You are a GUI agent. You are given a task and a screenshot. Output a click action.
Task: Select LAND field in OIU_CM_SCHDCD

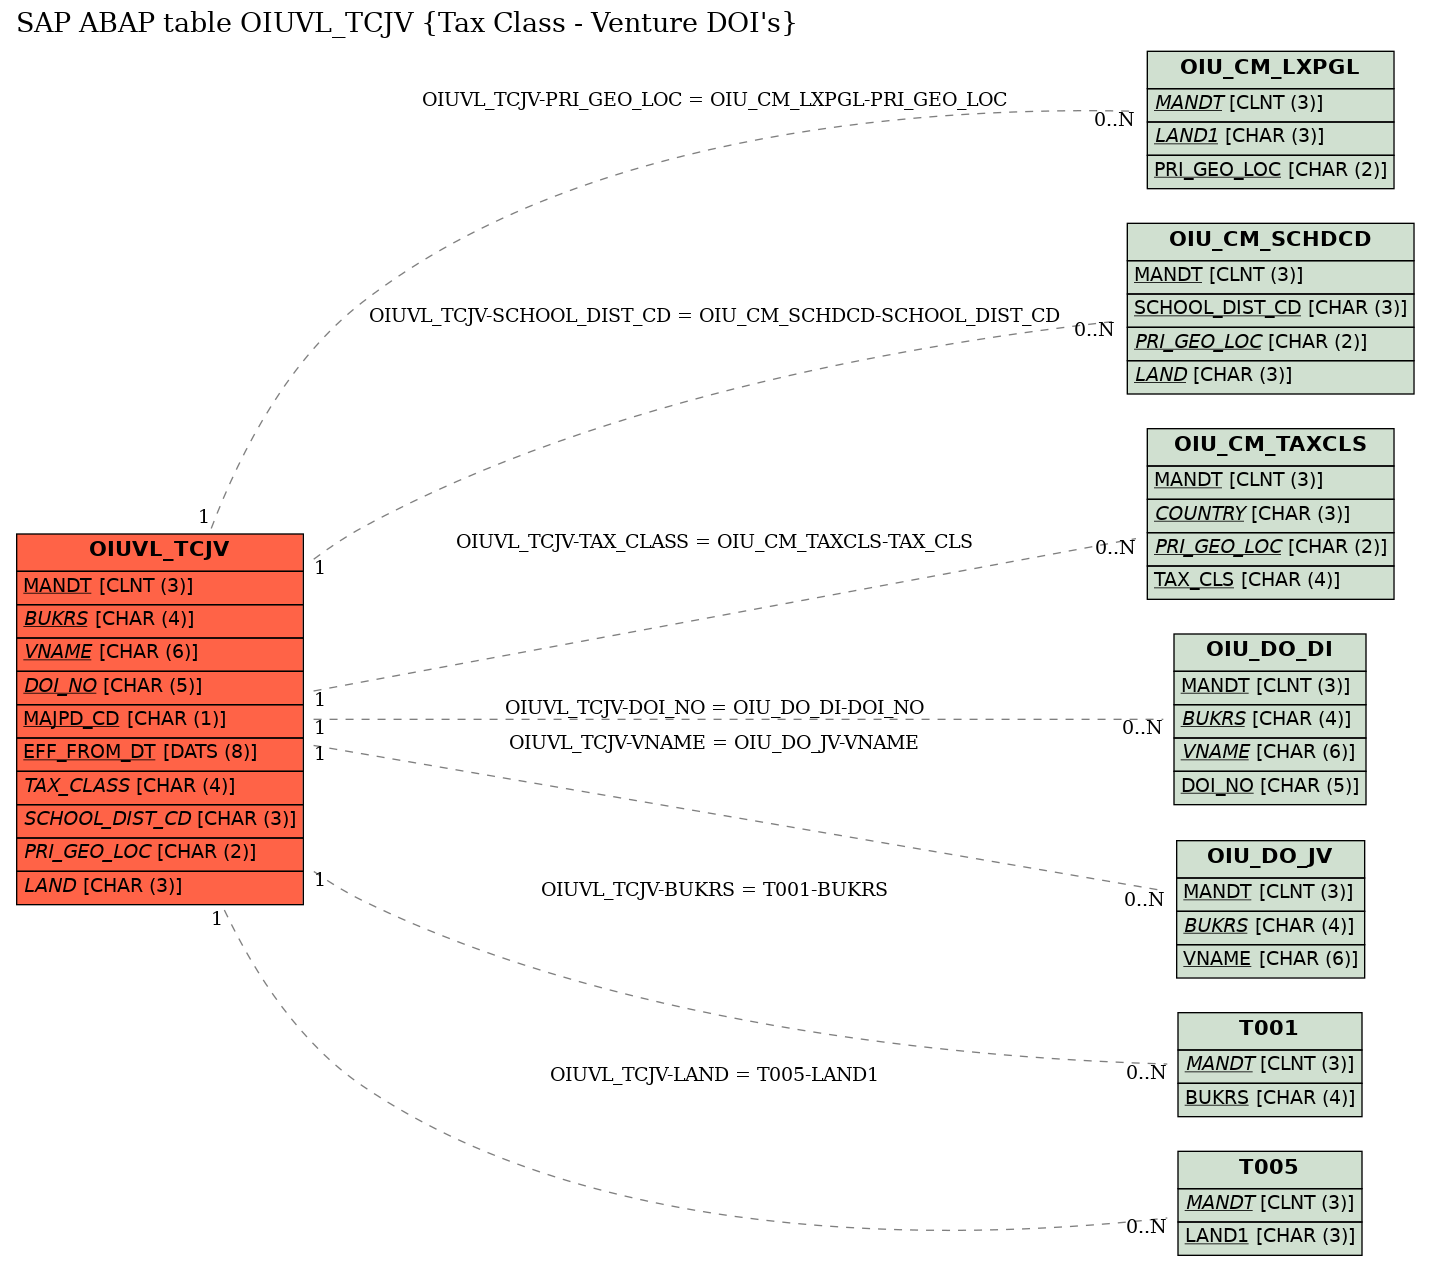coord(1270,376)
